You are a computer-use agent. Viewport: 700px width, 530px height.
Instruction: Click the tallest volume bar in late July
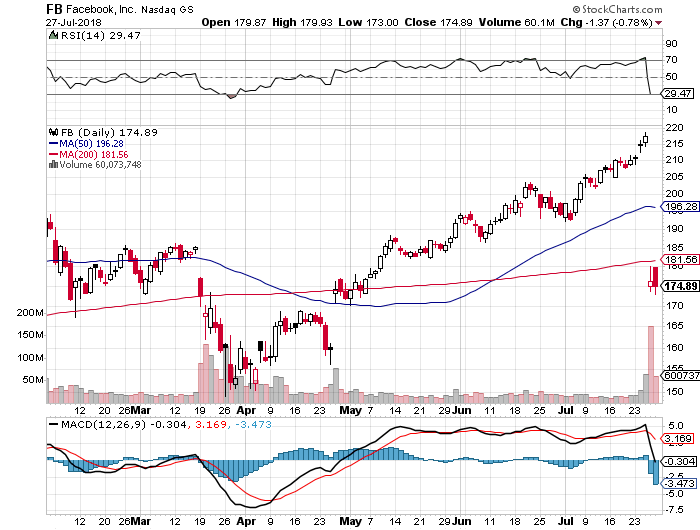pos(651,364)
